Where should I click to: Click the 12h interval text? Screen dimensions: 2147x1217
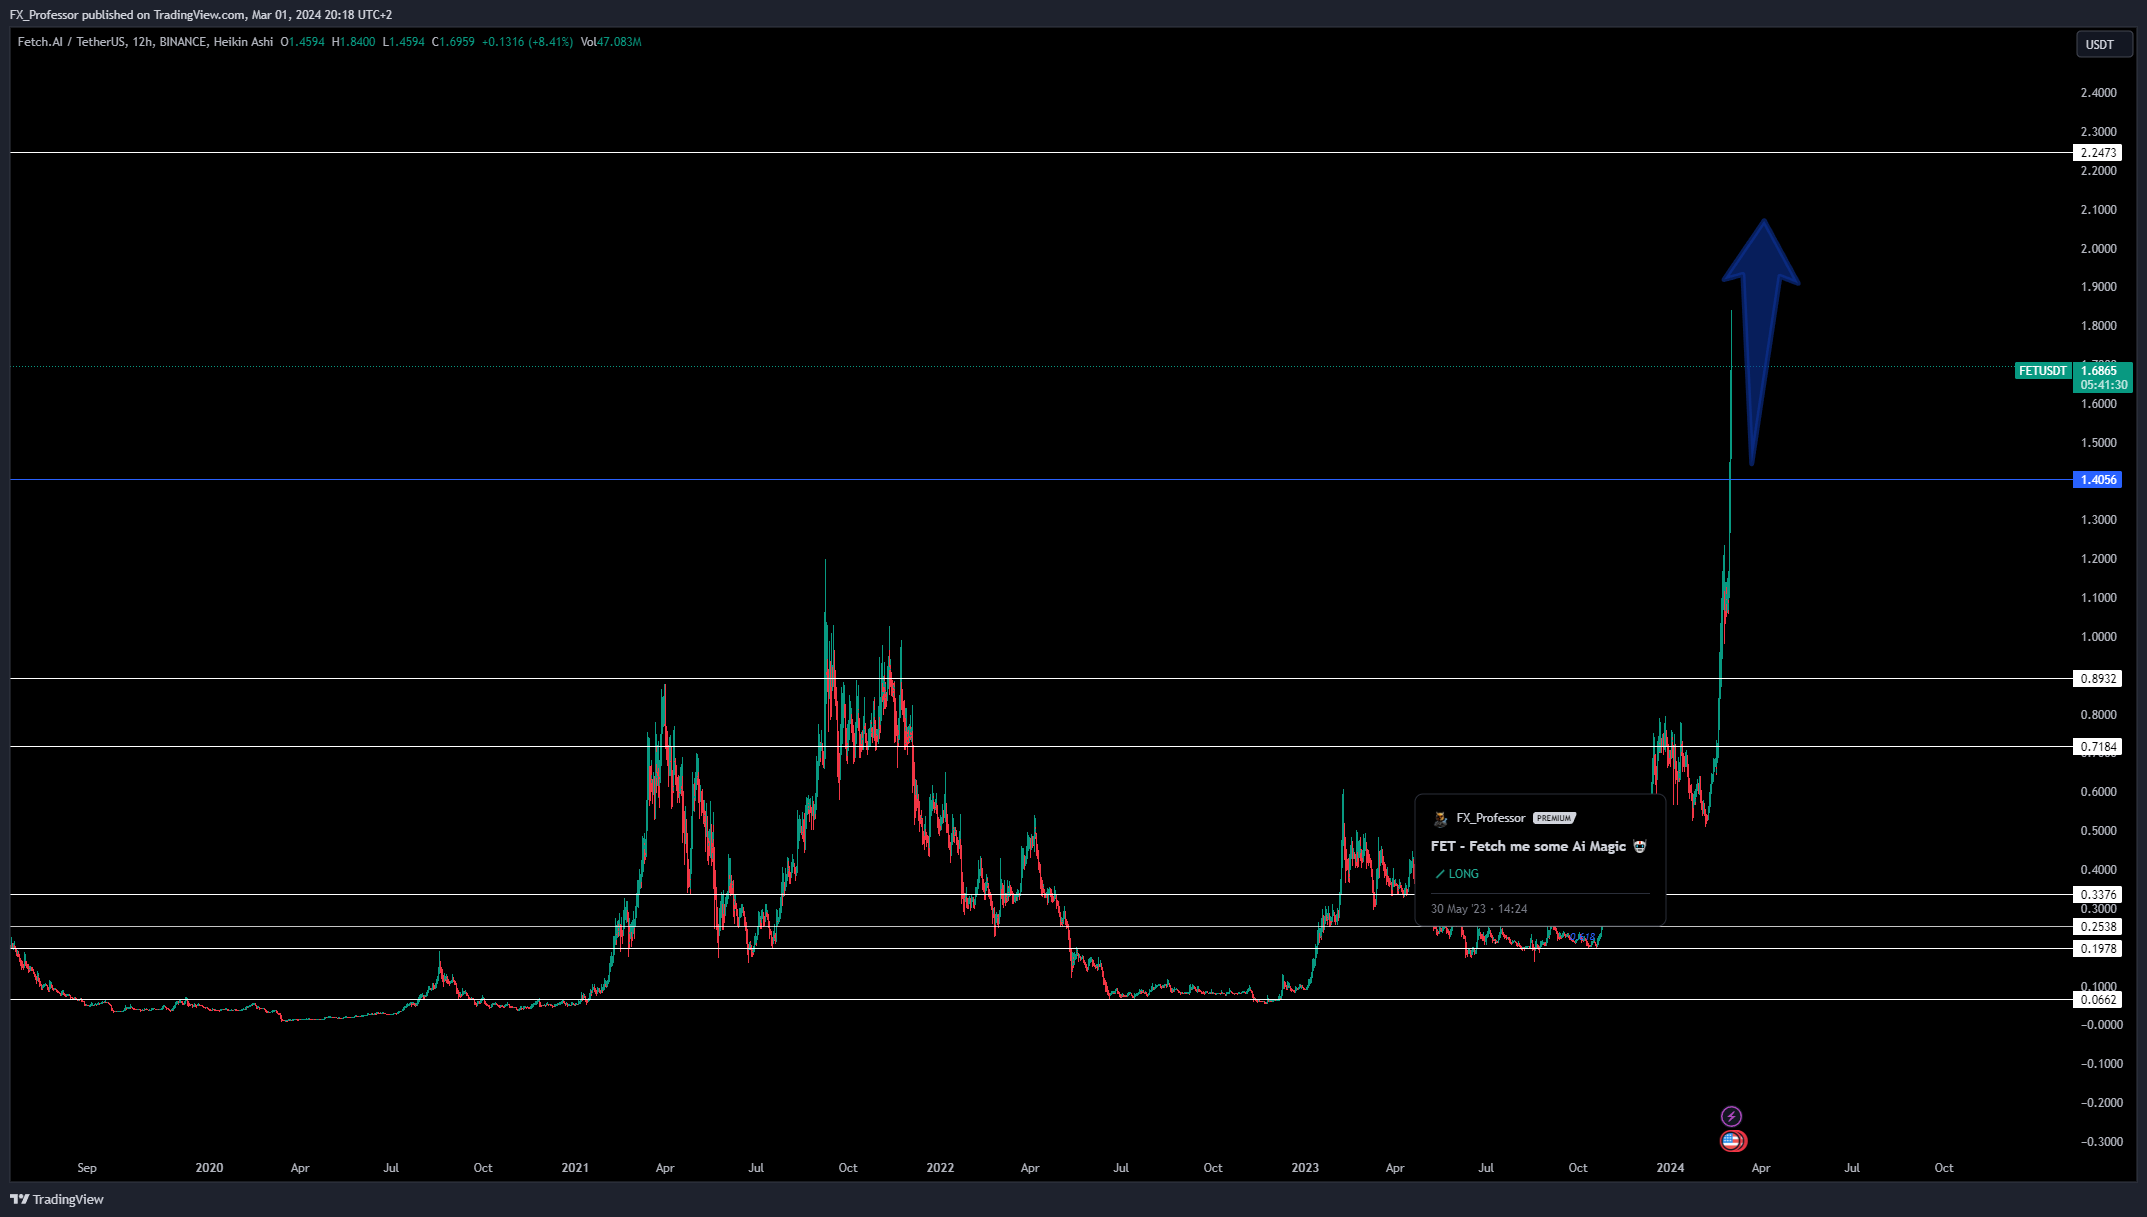[142, 42]
